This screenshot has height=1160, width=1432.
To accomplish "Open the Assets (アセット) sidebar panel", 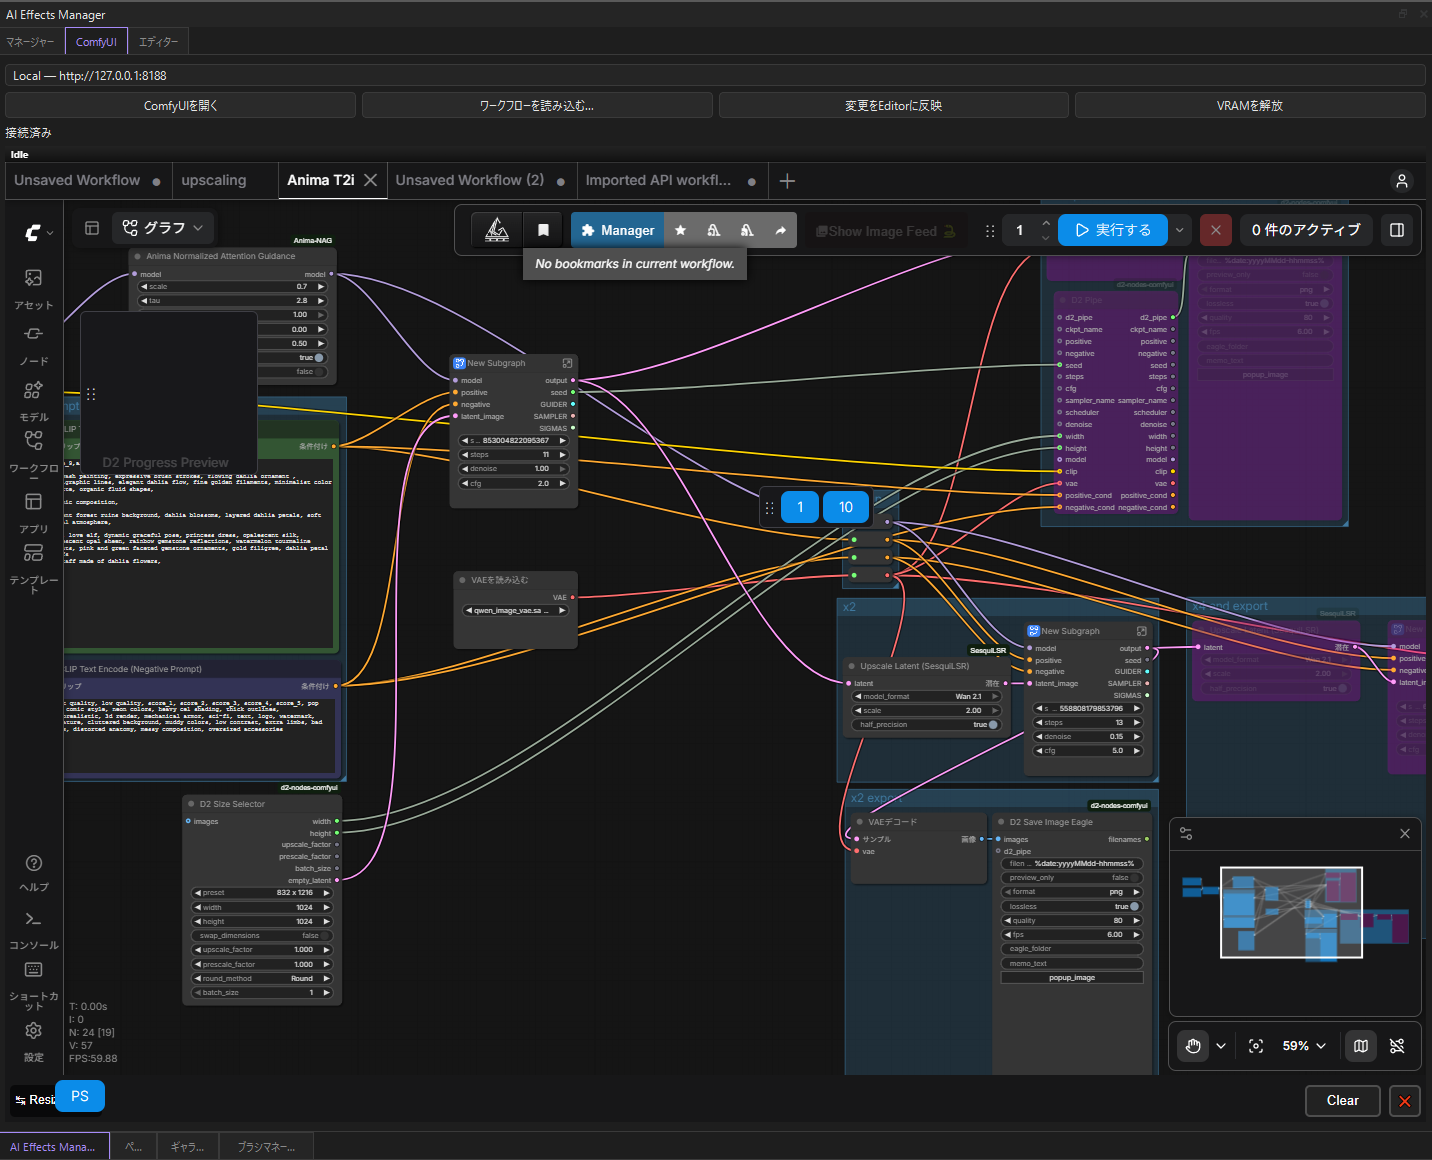I will click(x=33, y=288).
